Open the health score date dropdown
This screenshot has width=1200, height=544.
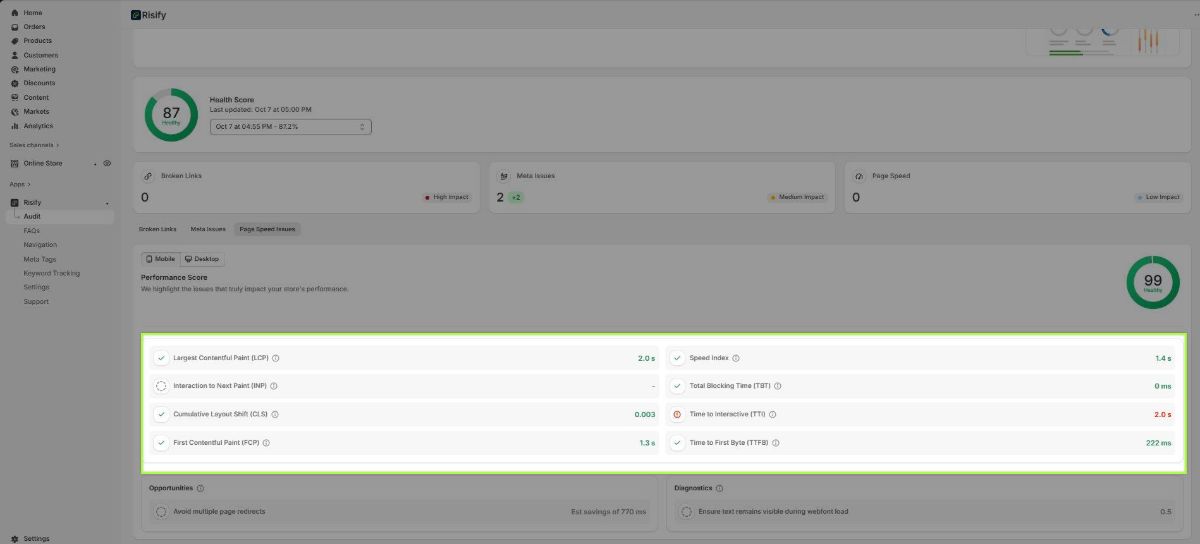(291, 127)
